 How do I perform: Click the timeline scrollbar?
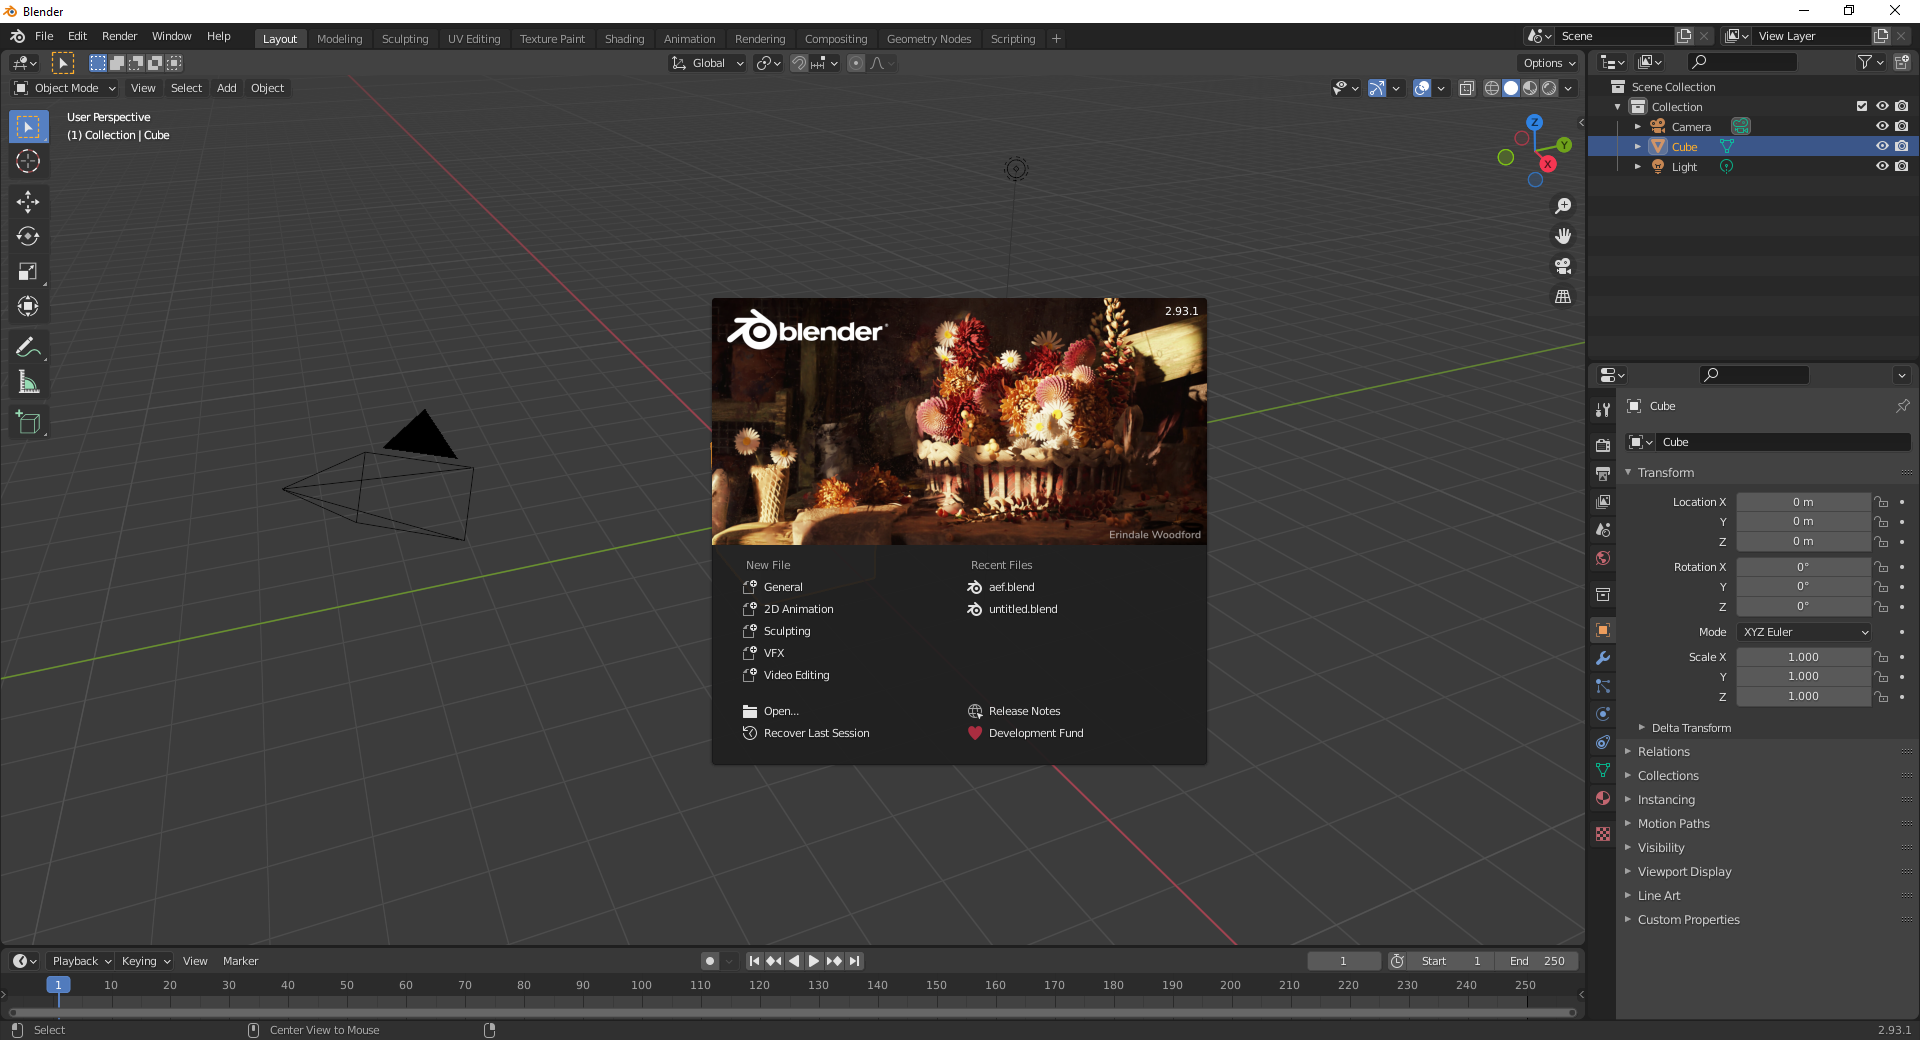point(790,1012)
